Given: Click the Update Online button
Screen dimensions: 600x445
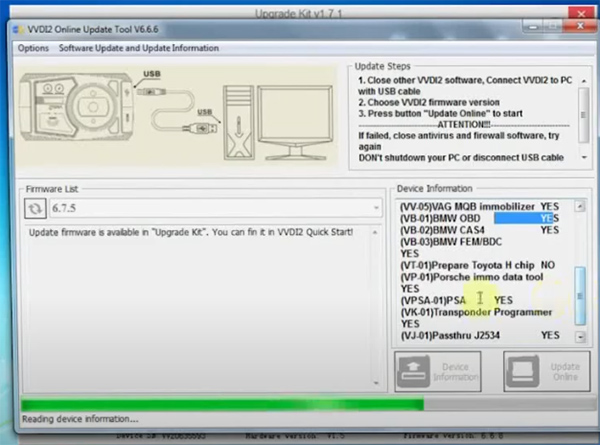Looking at the screenshot, I should [x=547, y=372].
